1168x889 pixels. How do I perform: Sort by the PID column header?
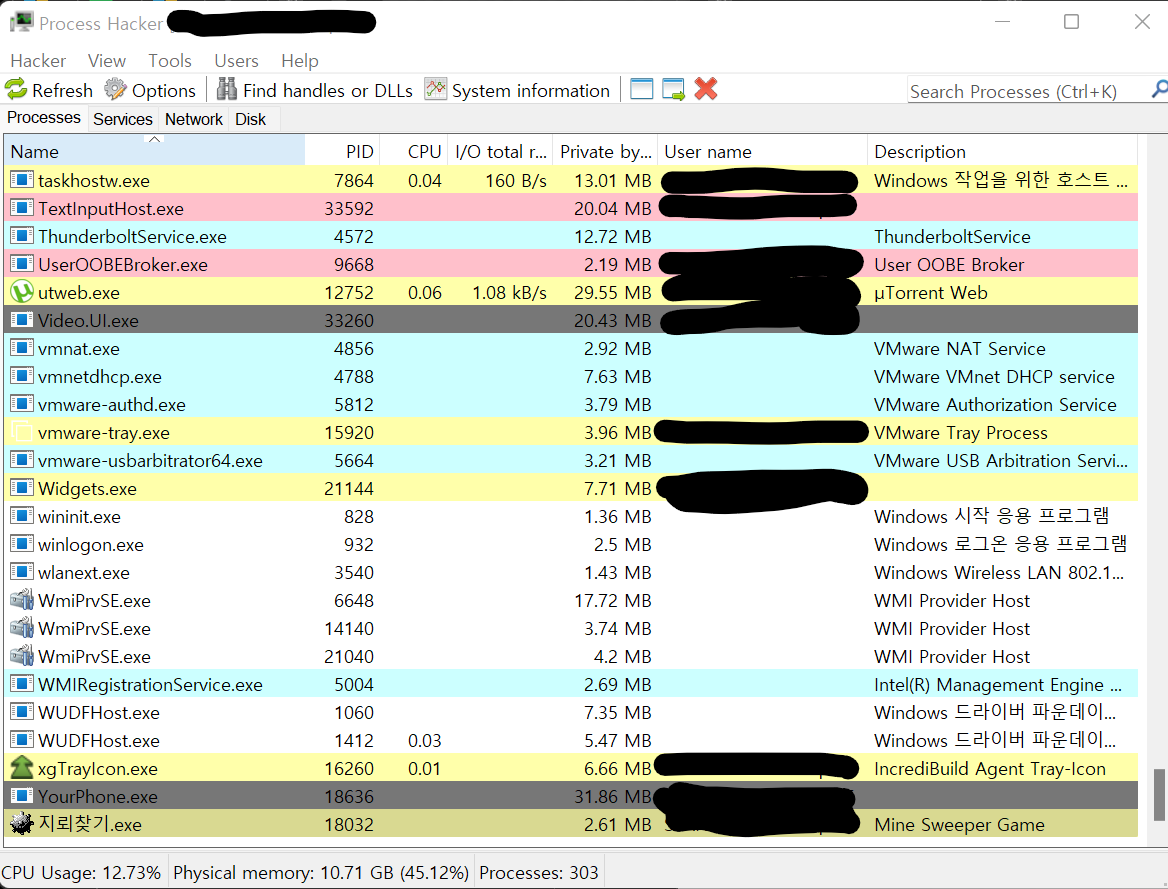point(343,151)
